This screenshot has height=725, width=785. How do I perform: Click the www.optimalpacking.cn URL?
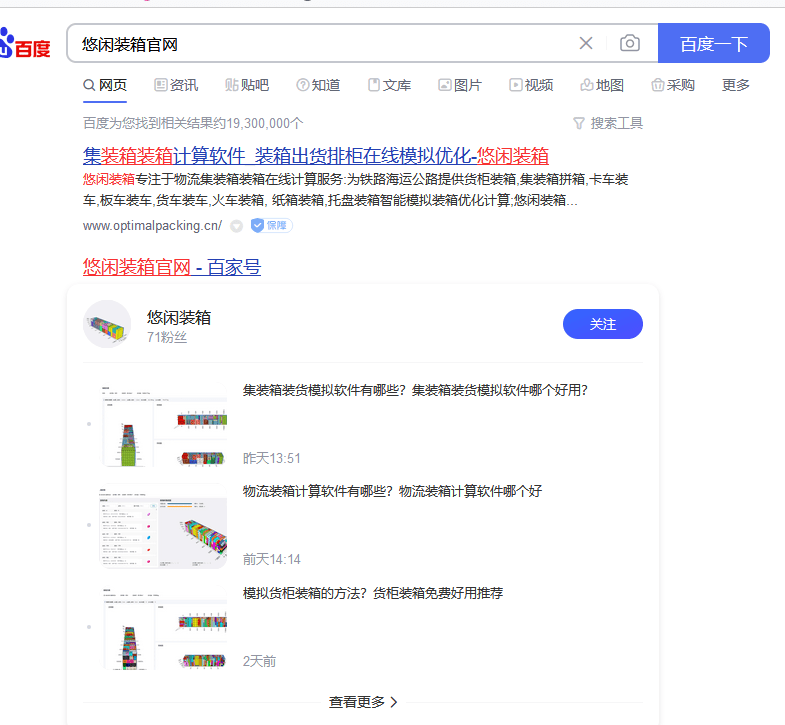point(152,226)
